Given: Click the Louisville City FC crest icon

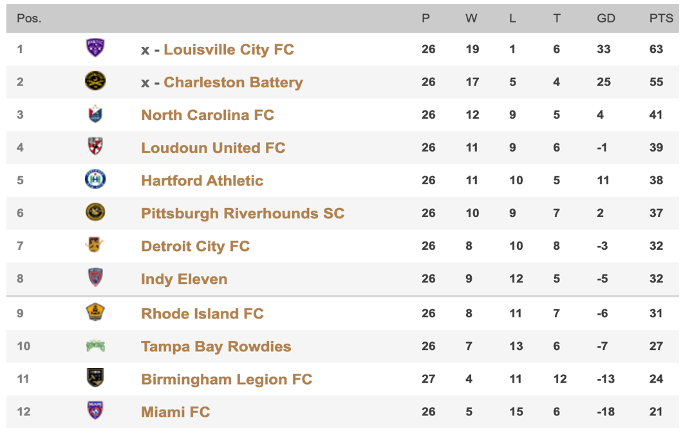Looking at the screenshot, I should click(95, 48).
